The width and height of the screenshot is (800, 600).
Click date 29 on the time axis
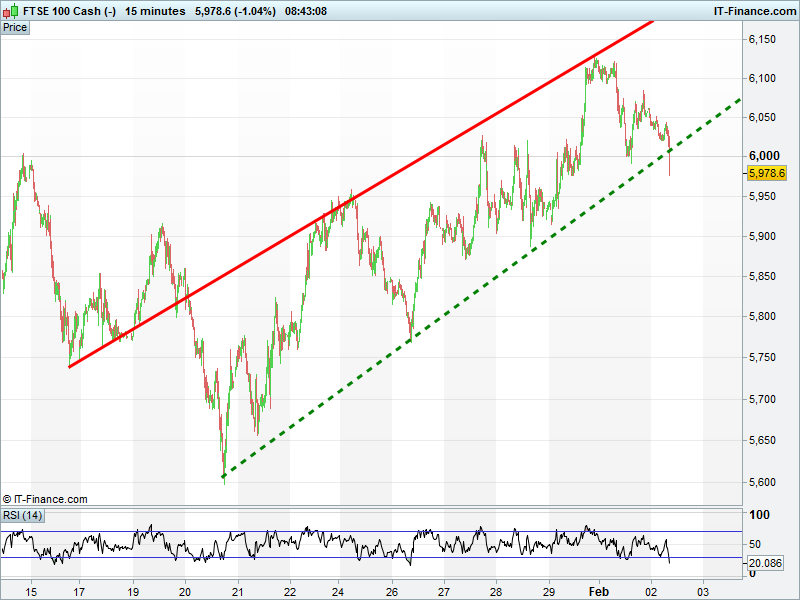tap(549, 591)
